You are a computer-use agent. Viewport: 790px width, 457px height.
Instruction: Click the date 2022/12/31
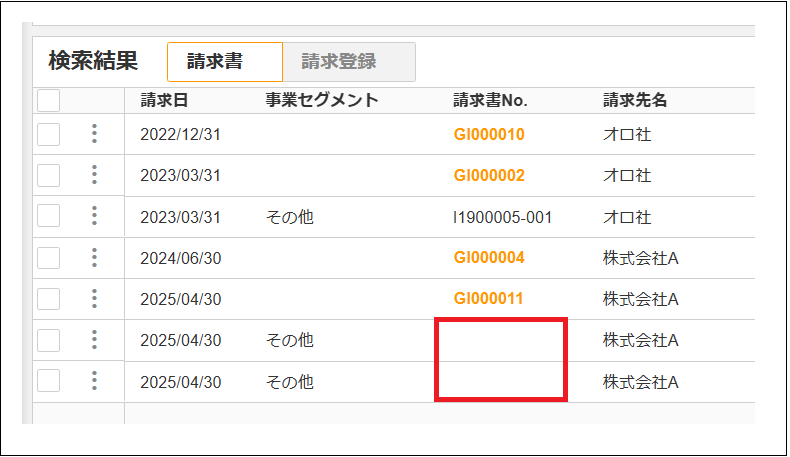pos(180,135)
